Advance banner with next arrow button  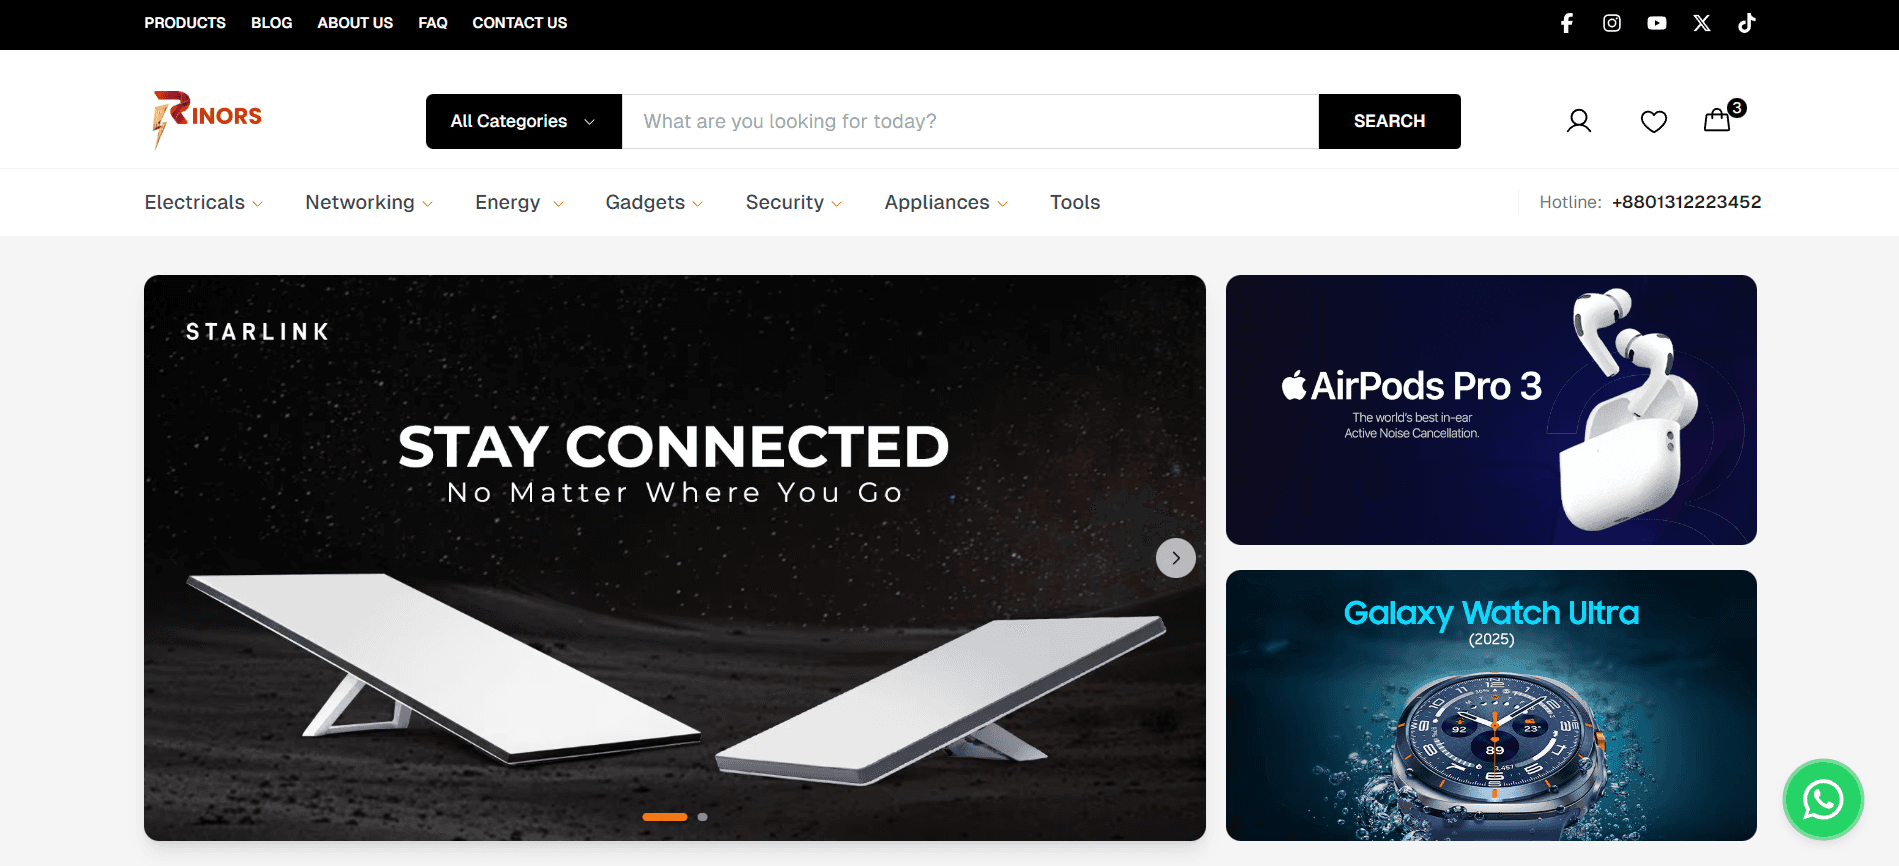tap(1176, 558)
